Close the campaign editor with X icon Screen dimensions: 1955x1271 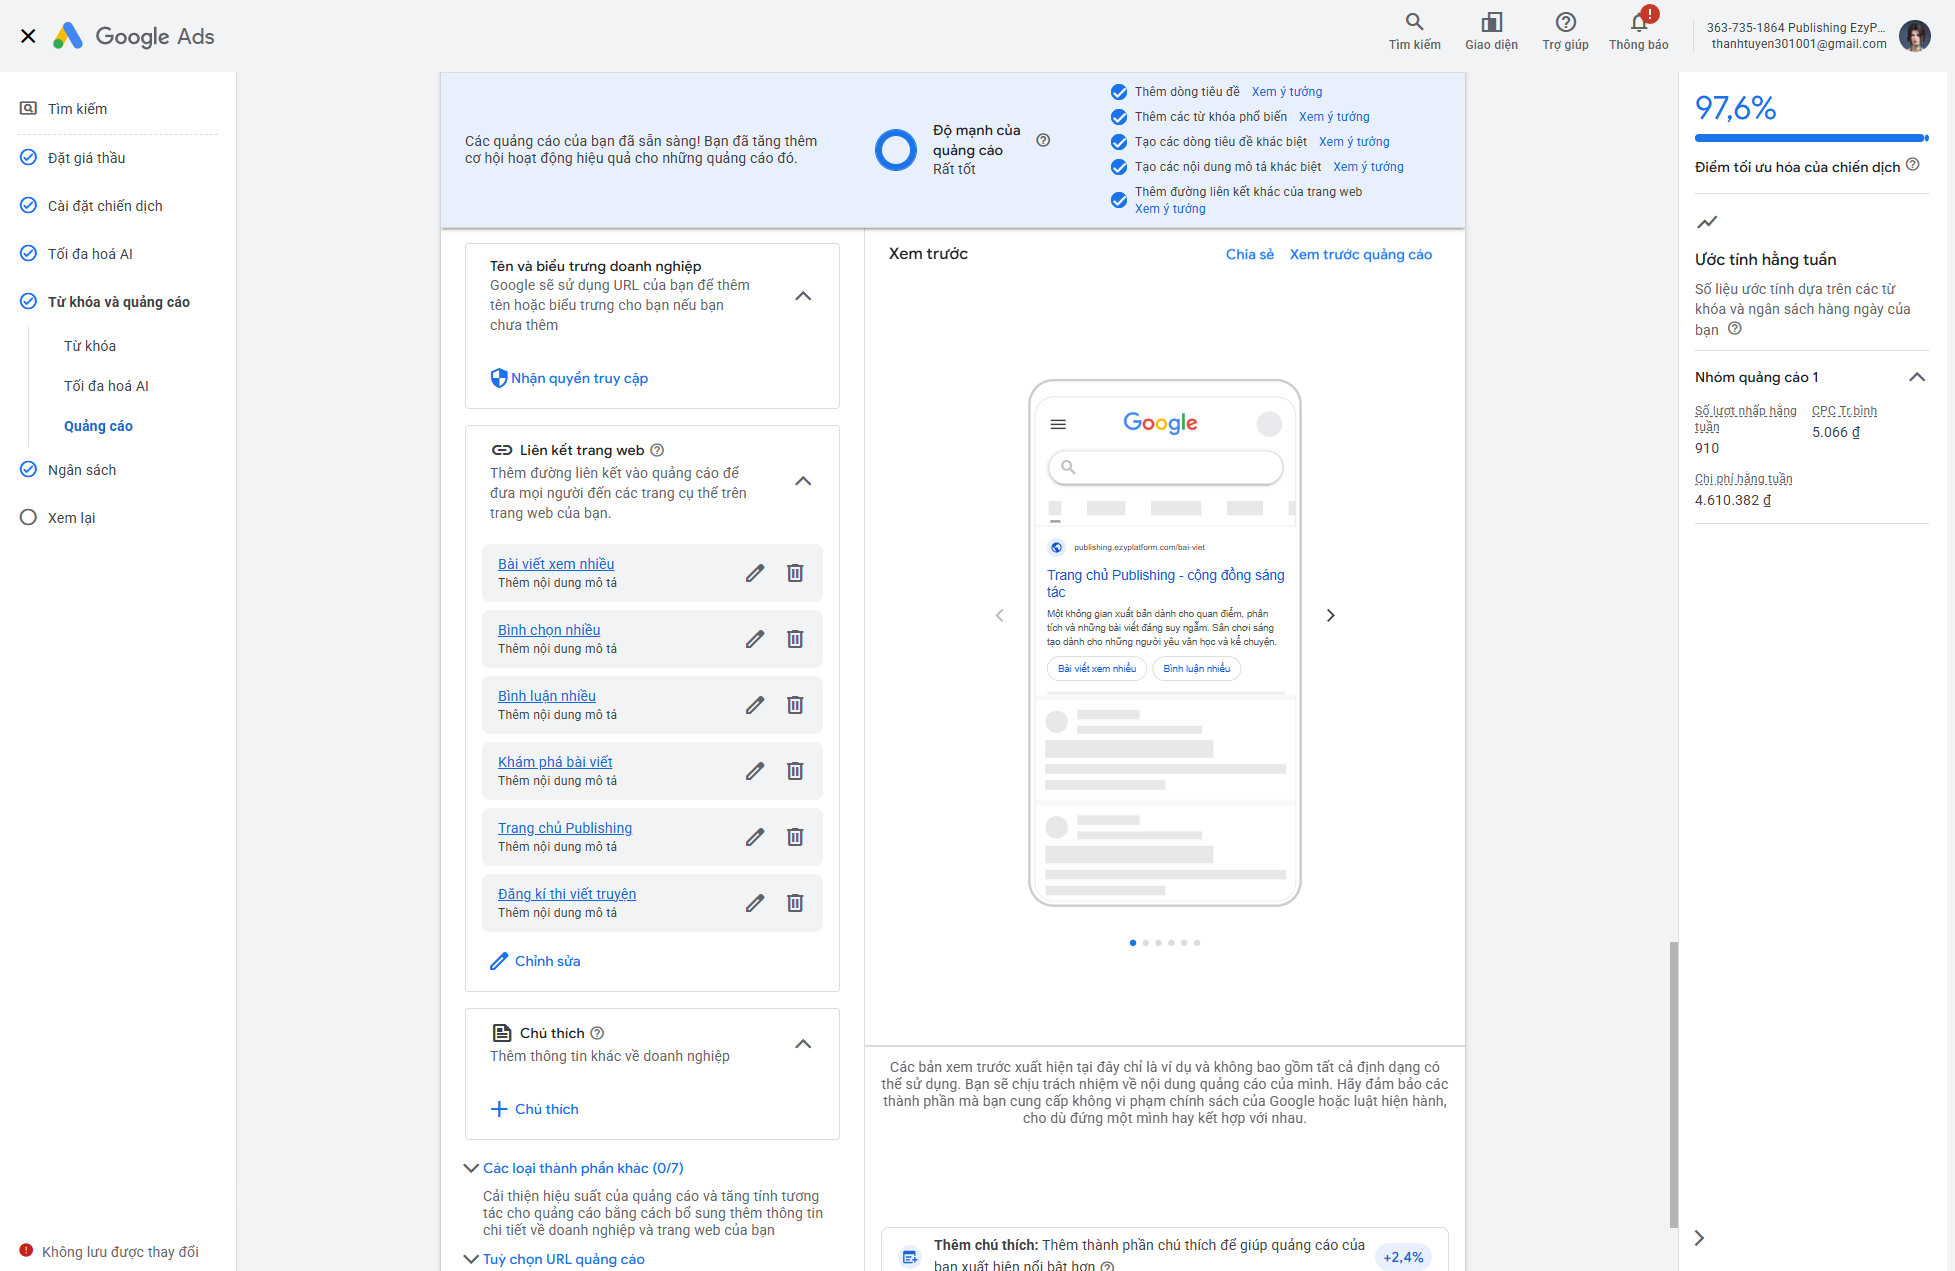(28, 36)
